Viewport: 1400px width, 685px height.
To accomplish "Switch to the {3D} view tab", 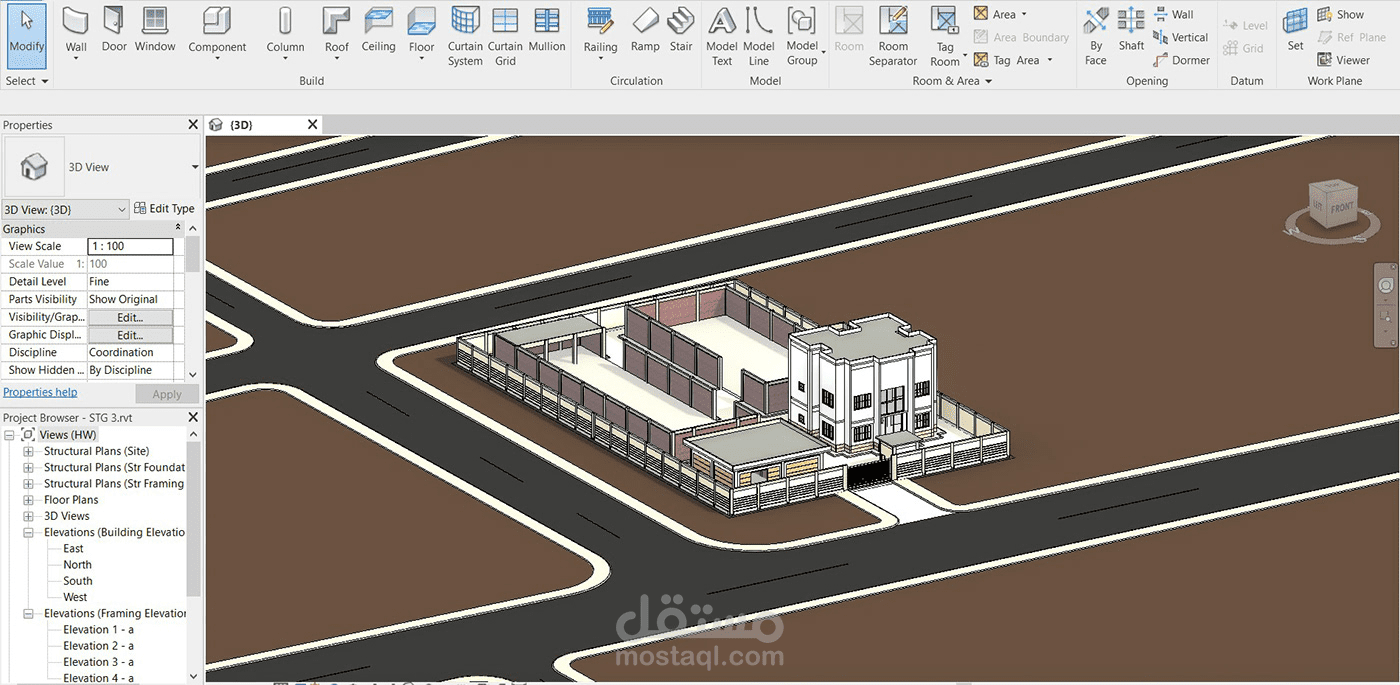I will (x=241, y=125).
